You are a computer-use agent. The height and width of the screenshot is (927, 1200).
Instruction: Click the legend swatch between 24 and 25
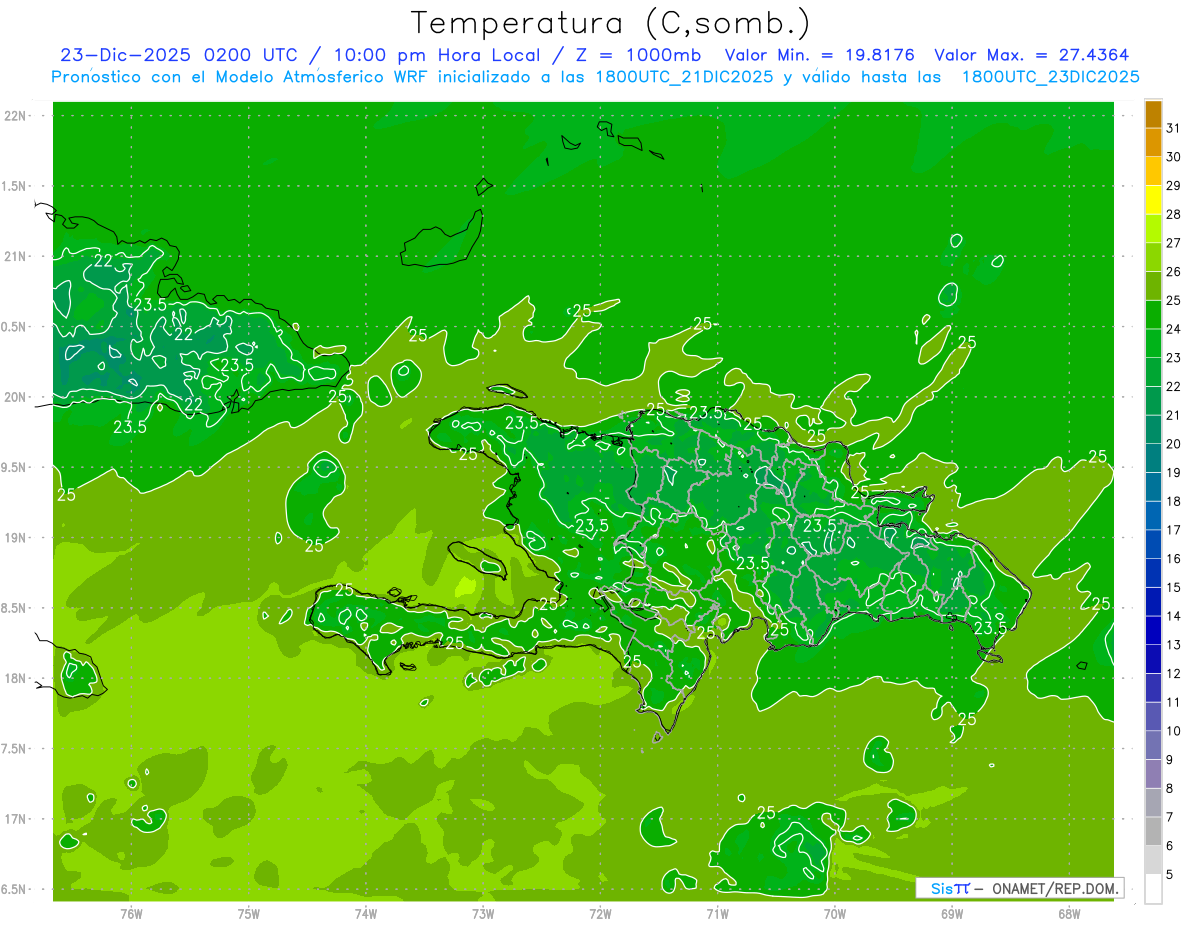pyautogui.click(x=1153, y=314)
